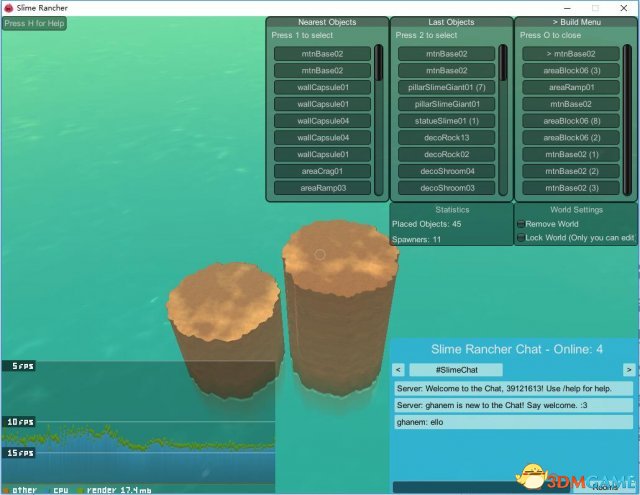The height and width of the screenshot is (495, 640).
Task: Click the 10 FPS graph label
Action: [x=18, y=422]
